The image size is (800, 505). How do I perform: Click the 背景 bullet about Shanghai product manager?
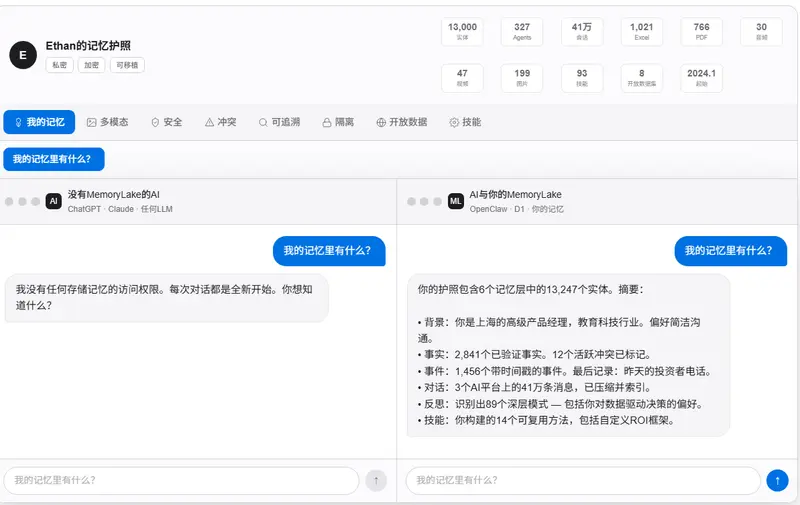pos(559,330)
